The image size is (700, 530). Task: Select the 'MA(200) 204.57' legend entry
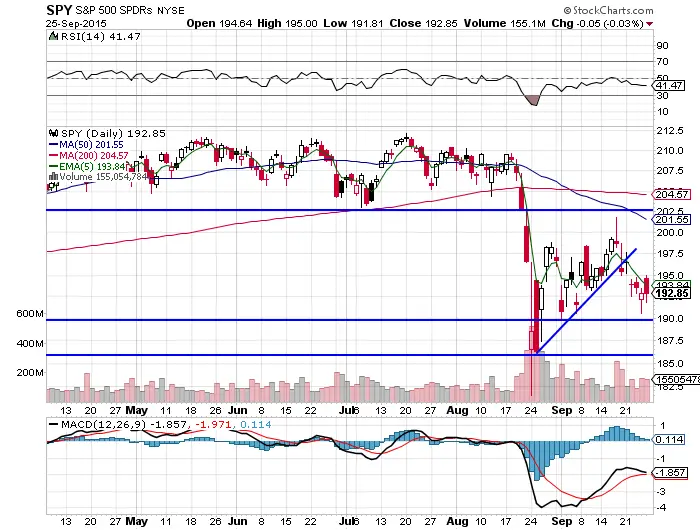pos(94,155)
